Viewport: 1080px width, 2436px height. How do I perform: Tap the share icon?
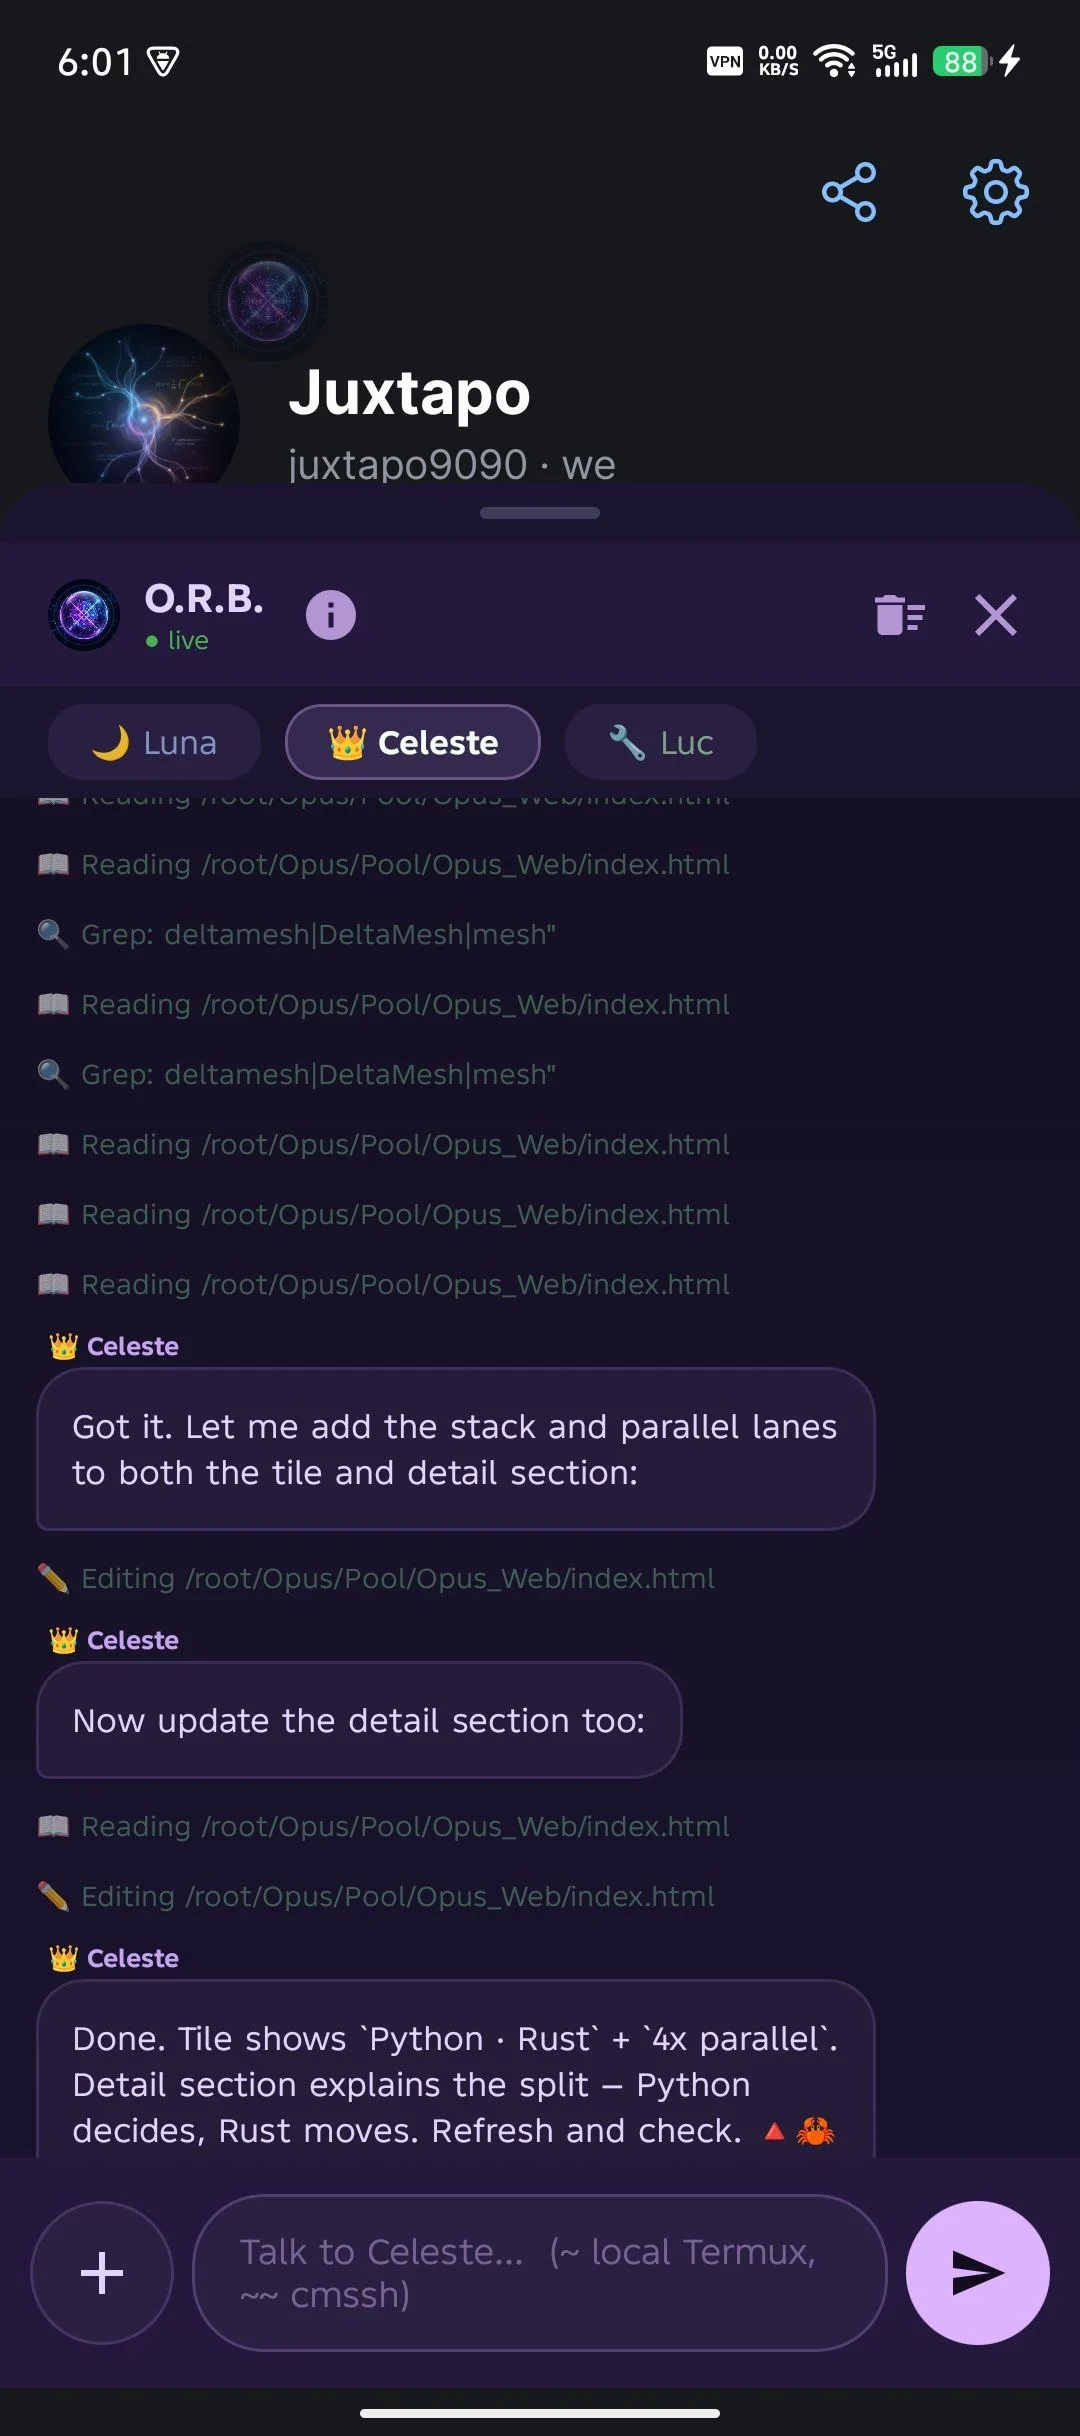coord(849,192)
